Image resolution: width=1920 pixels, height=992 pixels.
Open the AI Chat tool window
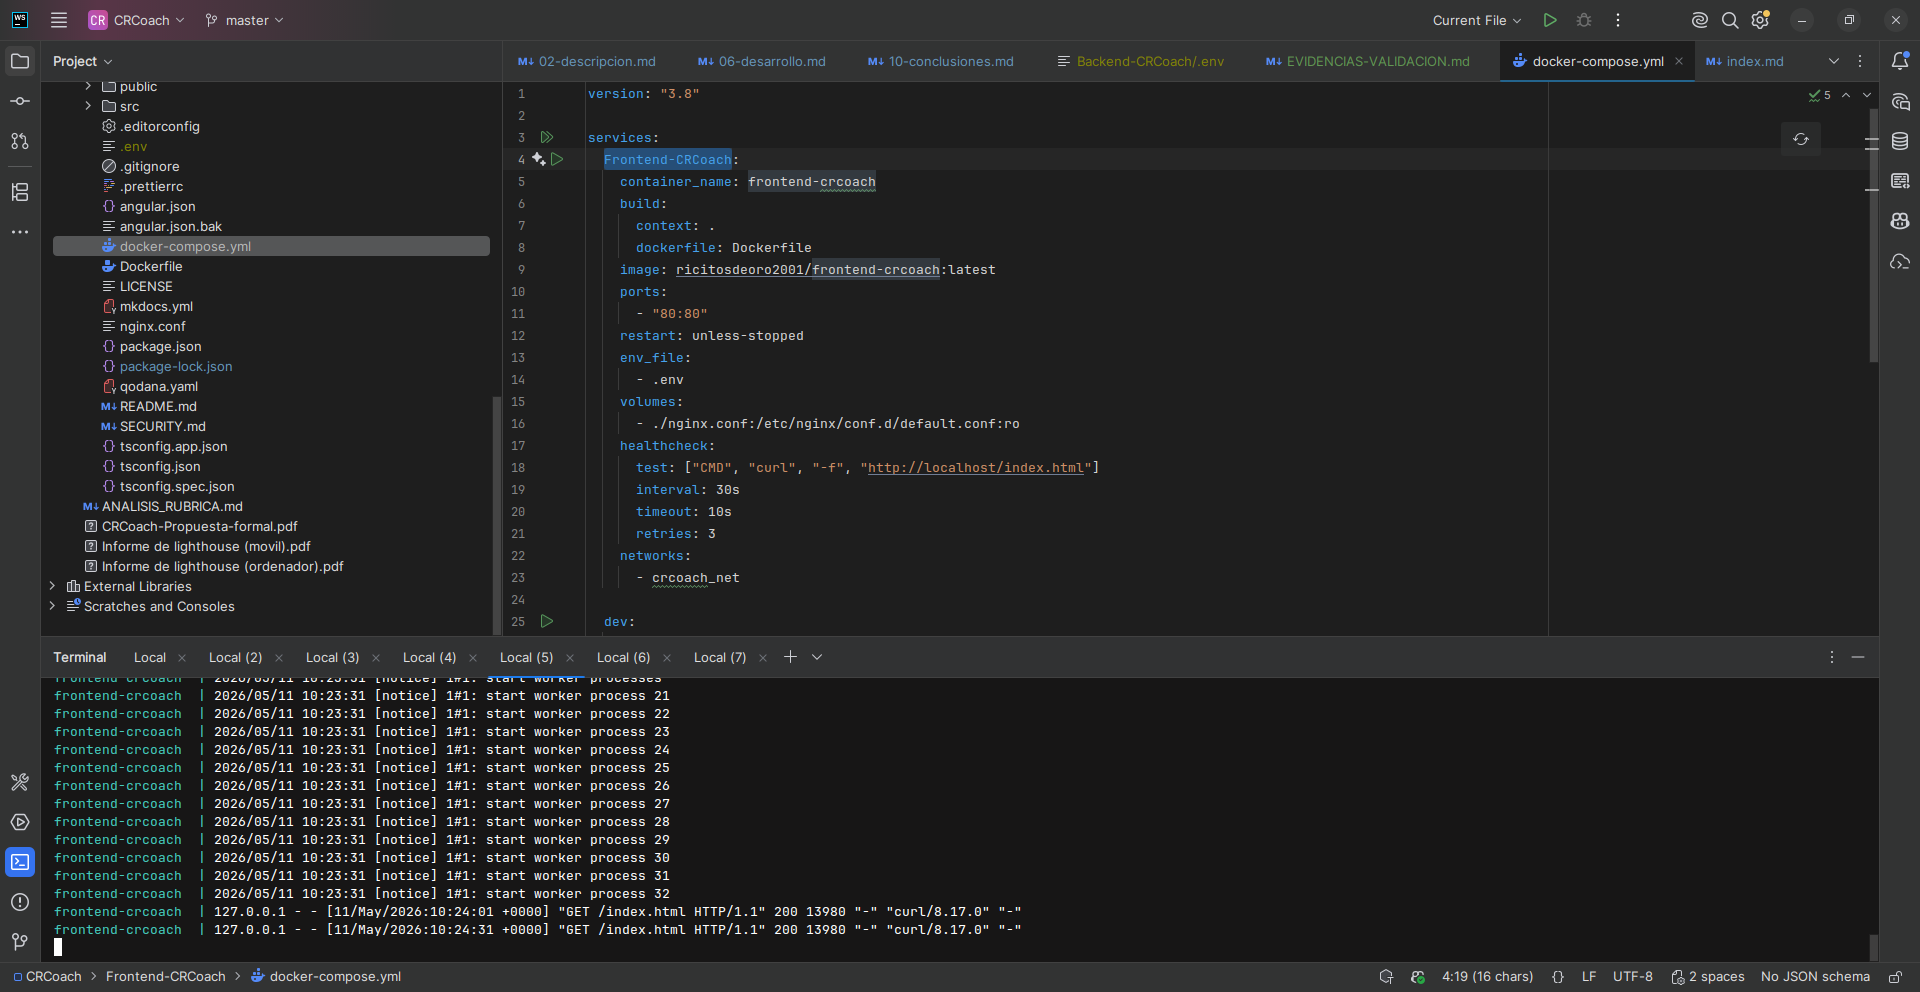[1900, 101]
